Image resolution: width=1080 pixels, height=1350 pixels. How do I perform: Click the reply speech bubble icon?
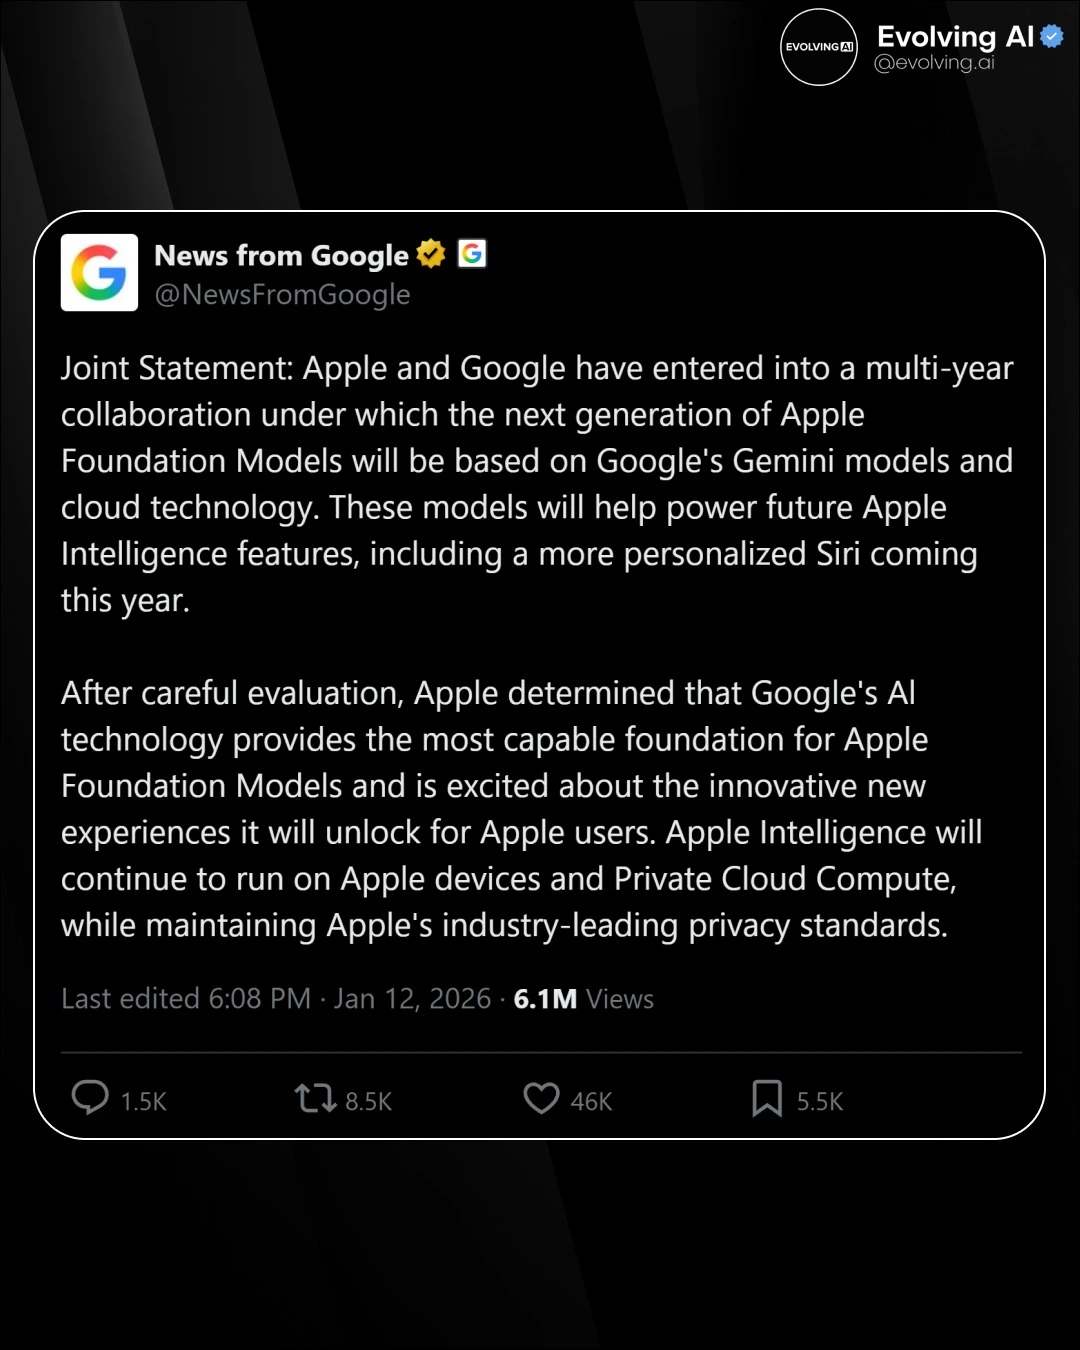tap(90, 1098)
